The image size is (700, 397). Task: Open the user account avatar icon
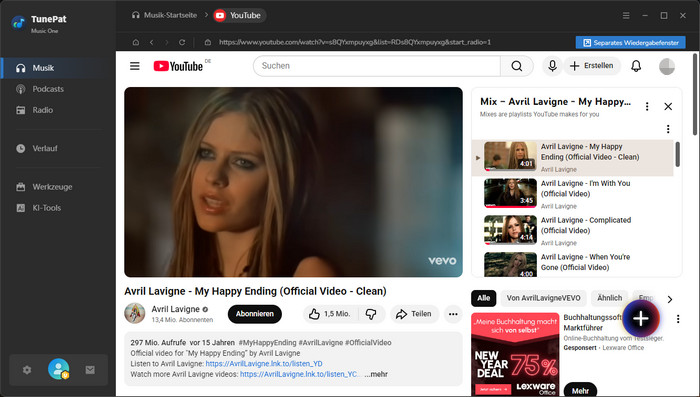click(58, 369)
